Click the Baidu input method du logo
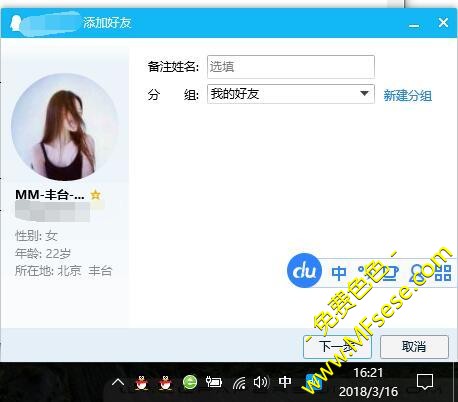Viewport: 458px width, 402px height. 304,270
